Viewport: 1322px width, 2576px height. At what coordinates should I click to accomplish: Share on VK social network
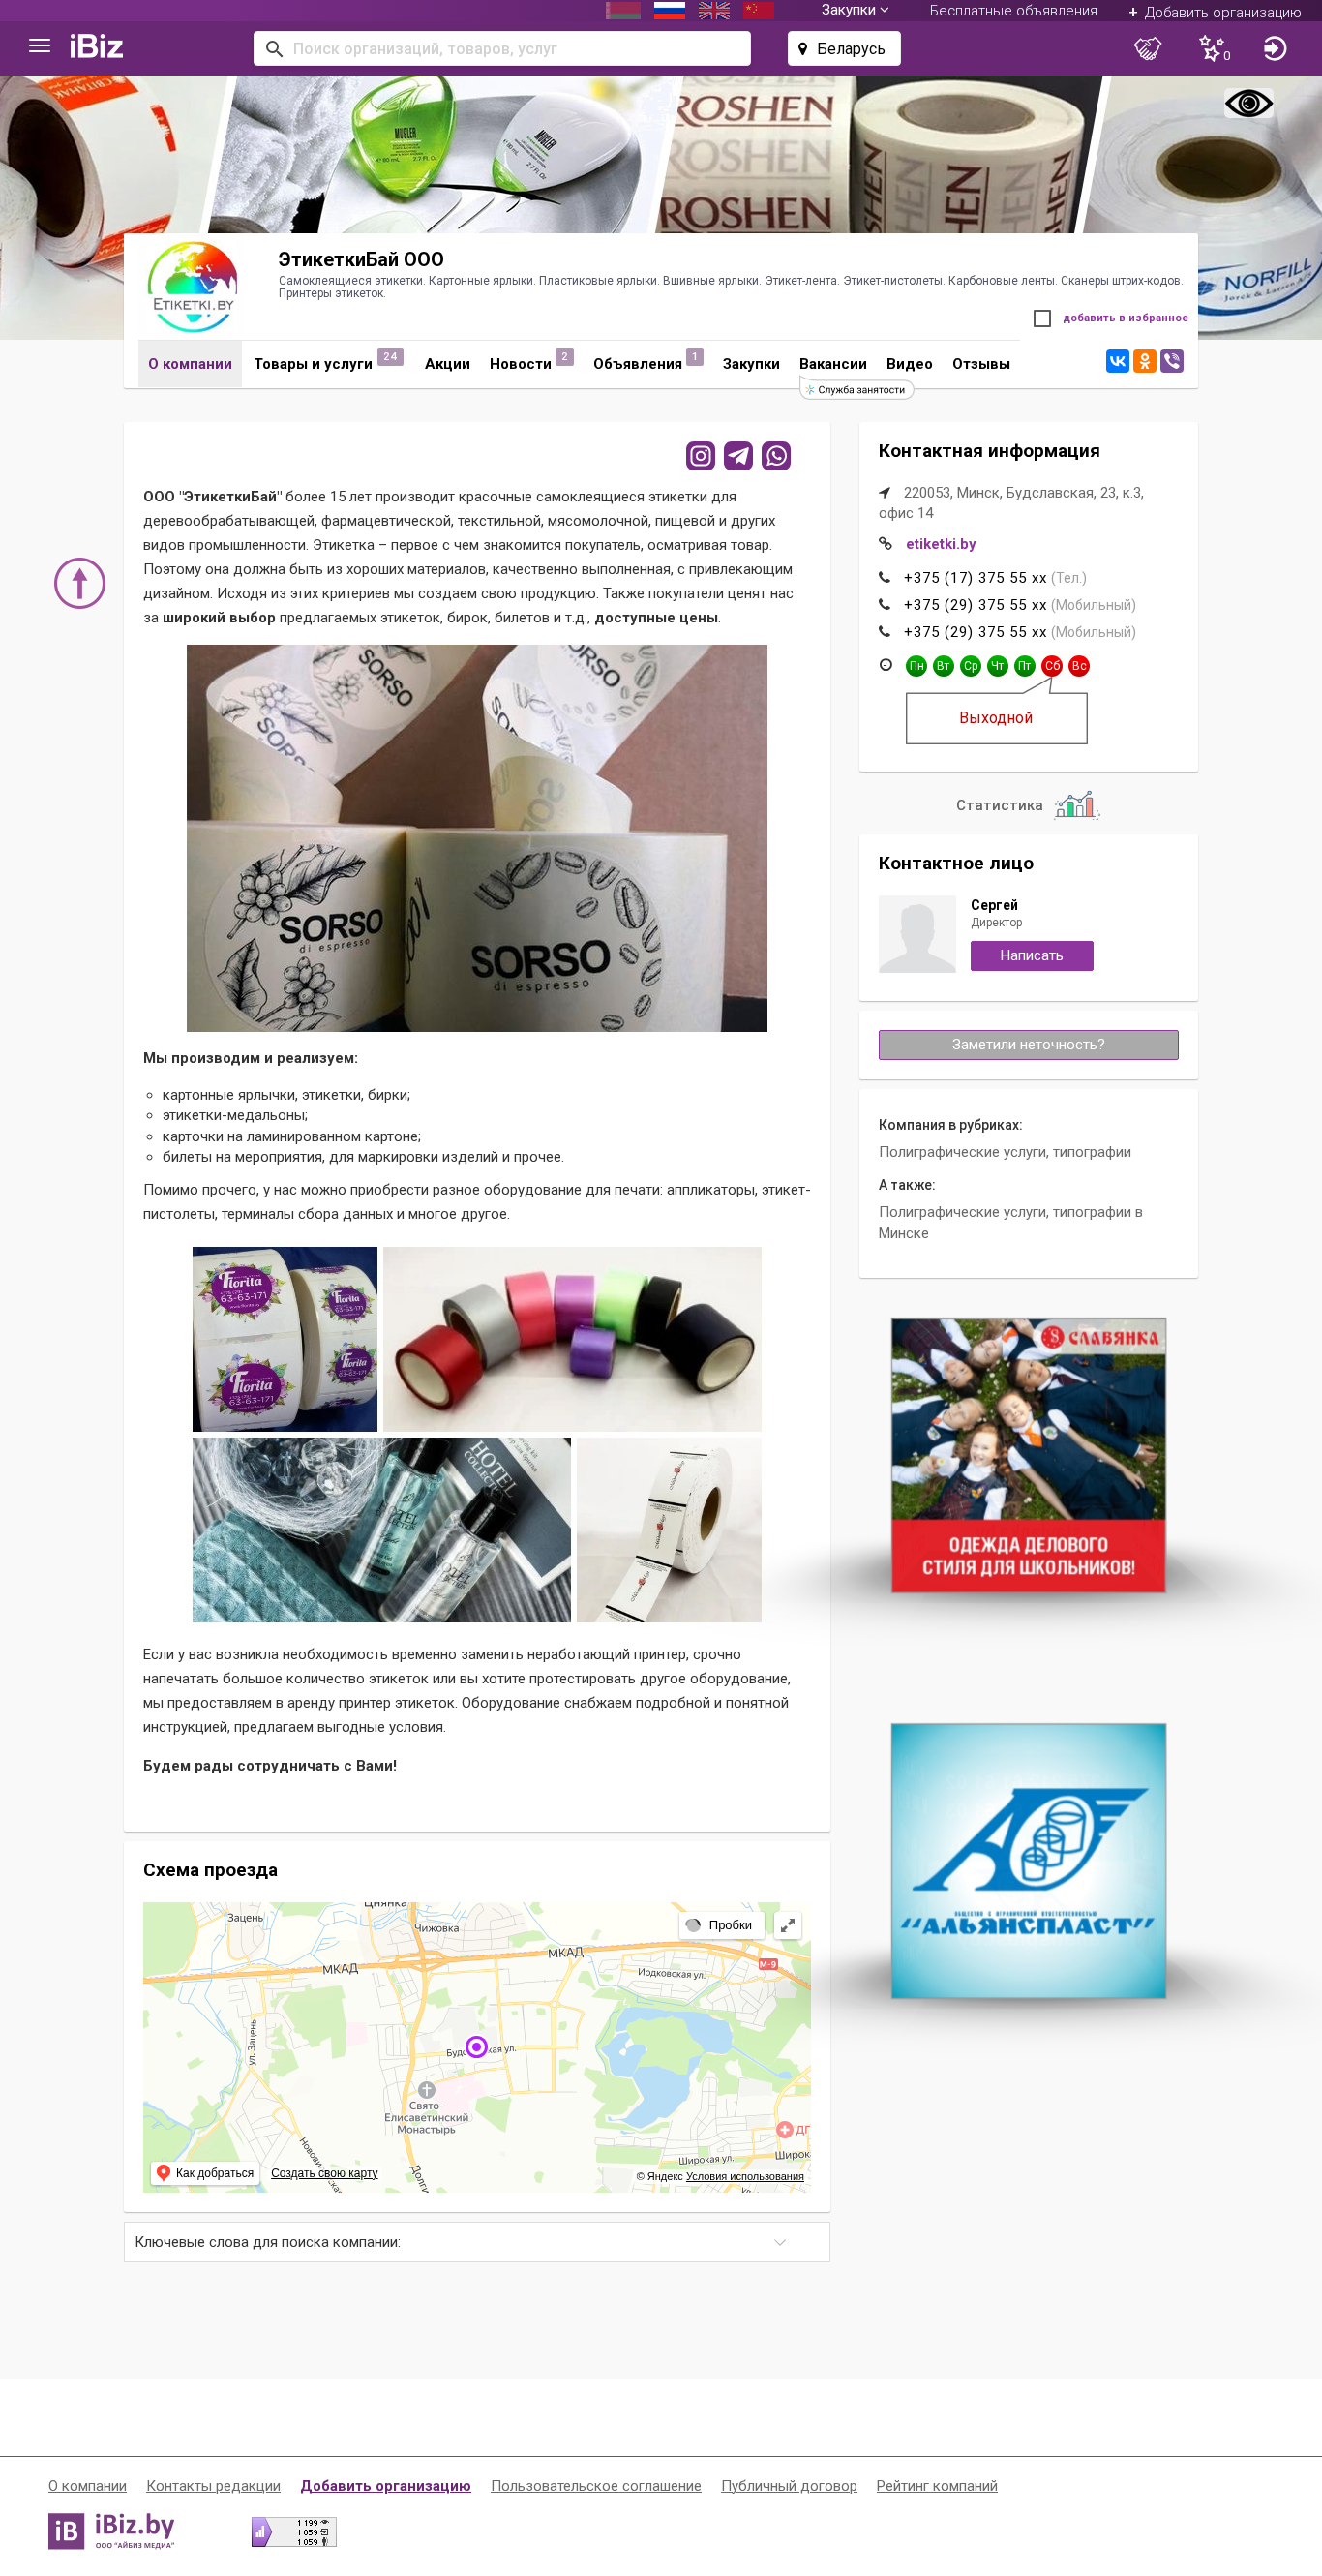(x=1117, y=361)
